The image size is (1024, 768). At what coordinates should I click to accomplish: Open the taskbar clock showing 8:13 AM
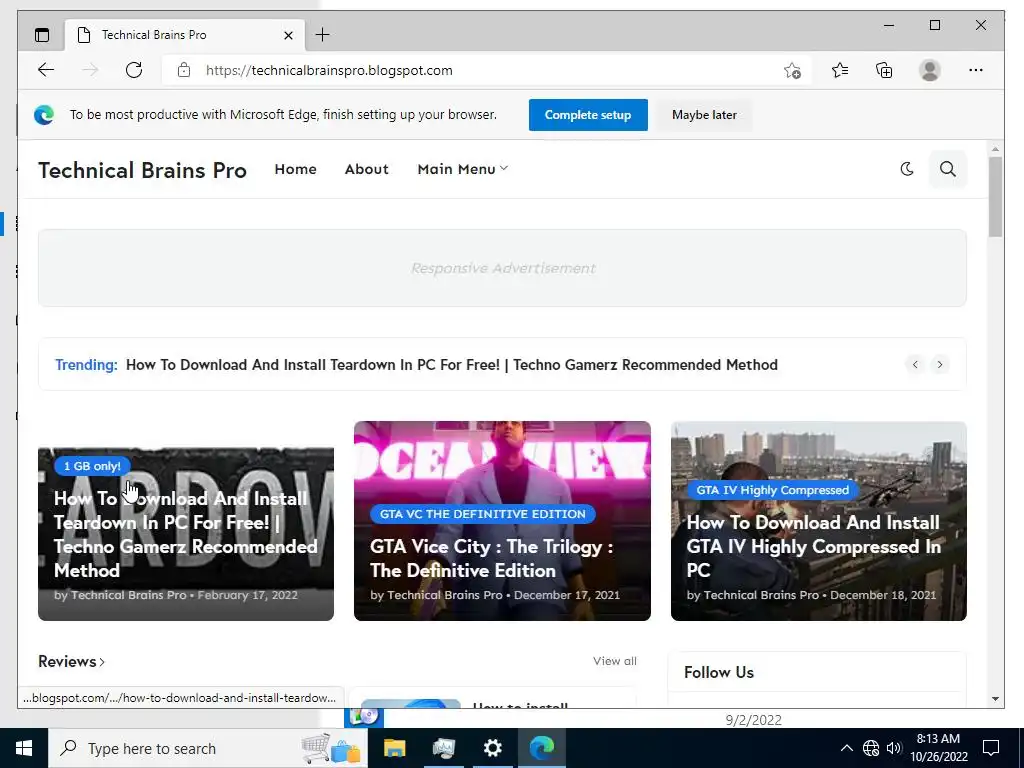pyautogui.click(x=938, y=748)
